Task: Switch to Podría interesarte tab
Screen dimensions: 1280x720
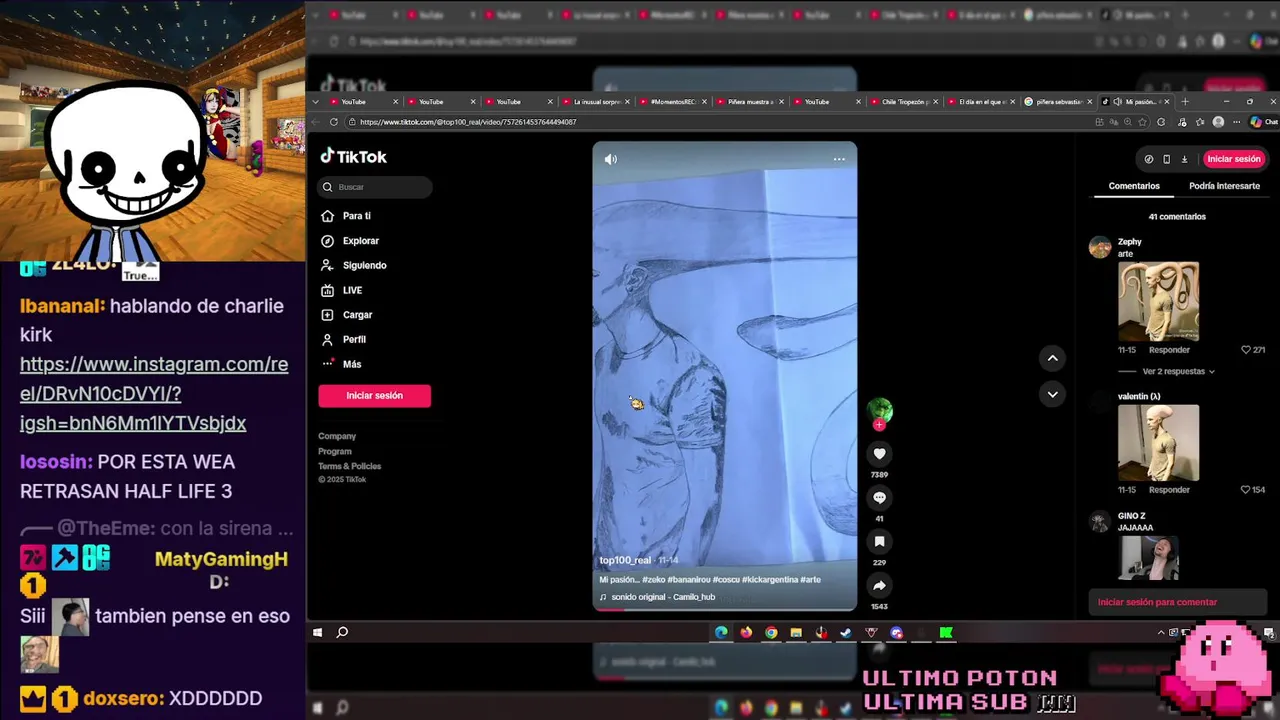Action: 1224,186
